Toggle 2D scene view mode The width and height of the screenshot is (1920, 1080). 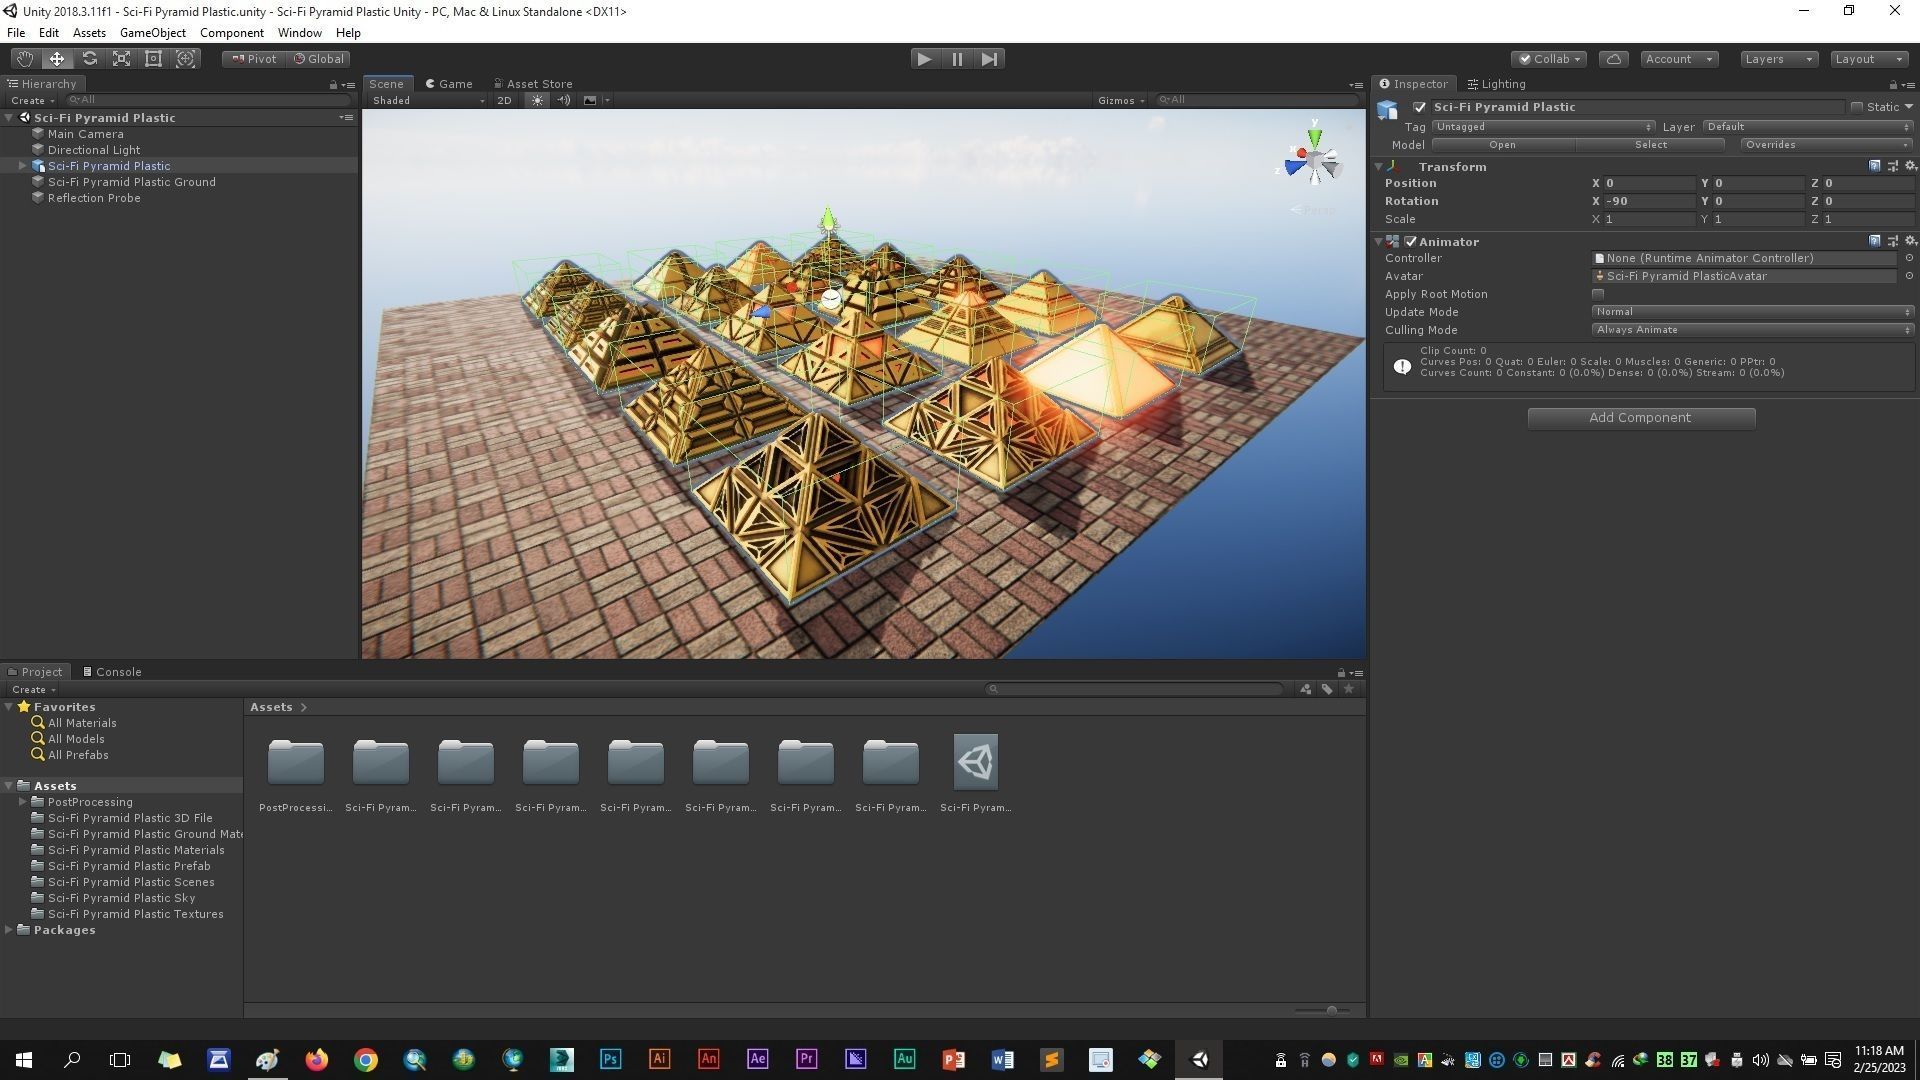tap(504, 100)
